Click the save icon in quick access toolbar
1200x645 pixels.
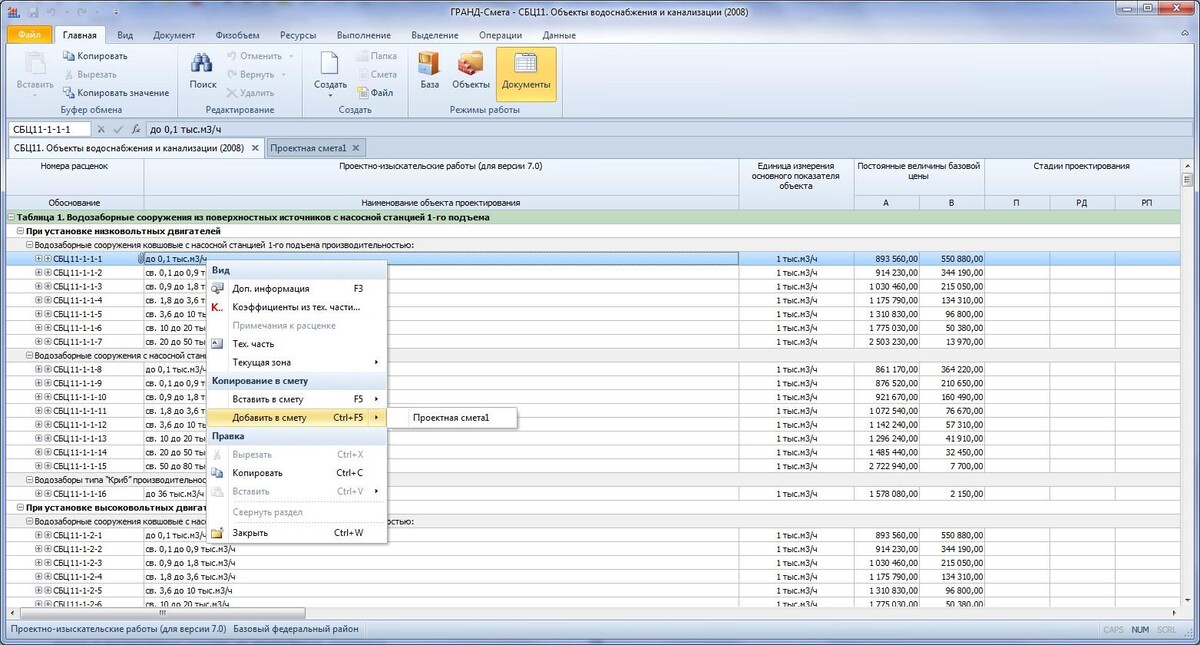pos(34,12)
